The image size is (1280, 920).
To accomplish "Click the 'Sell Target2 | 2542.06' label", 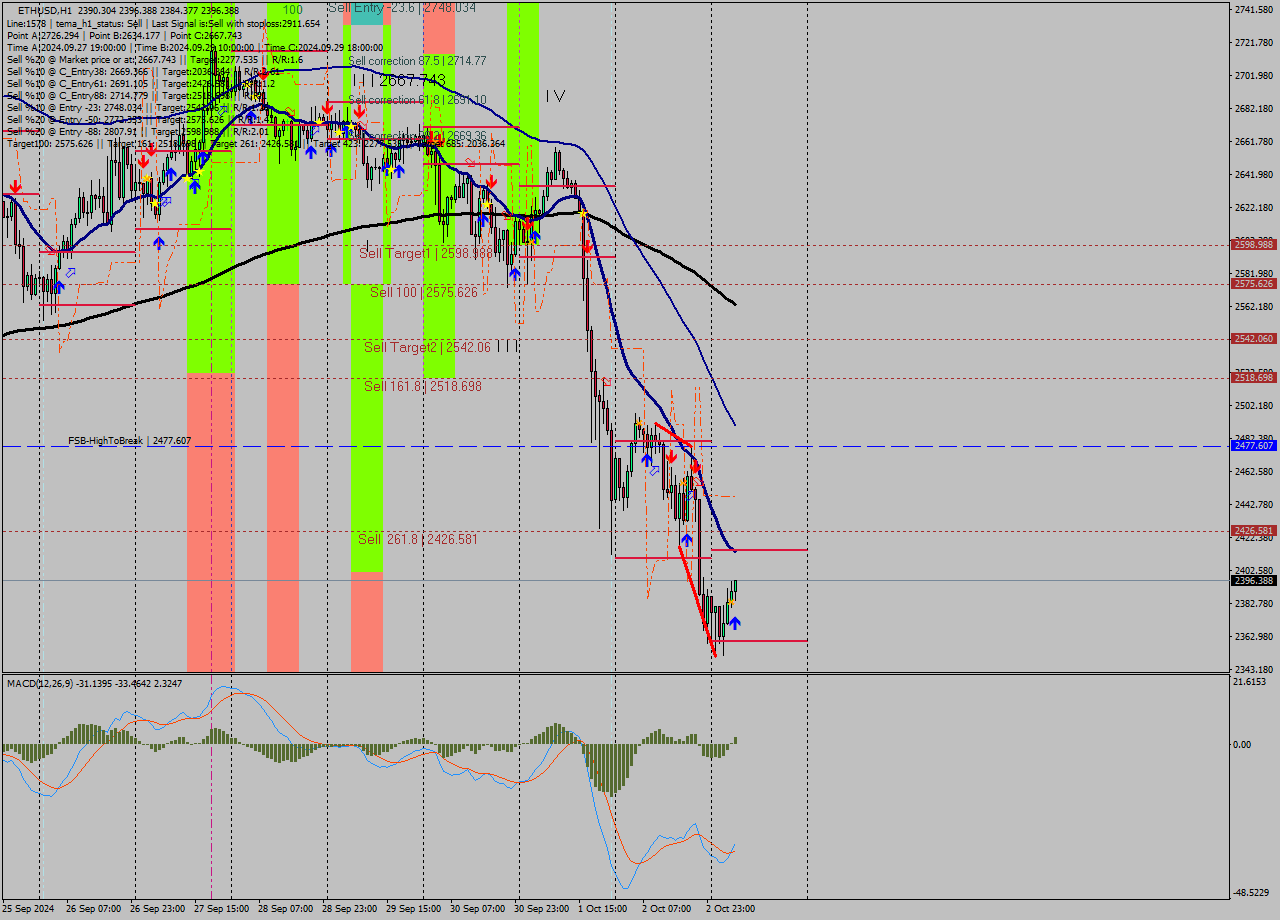I will coord(427,347).
